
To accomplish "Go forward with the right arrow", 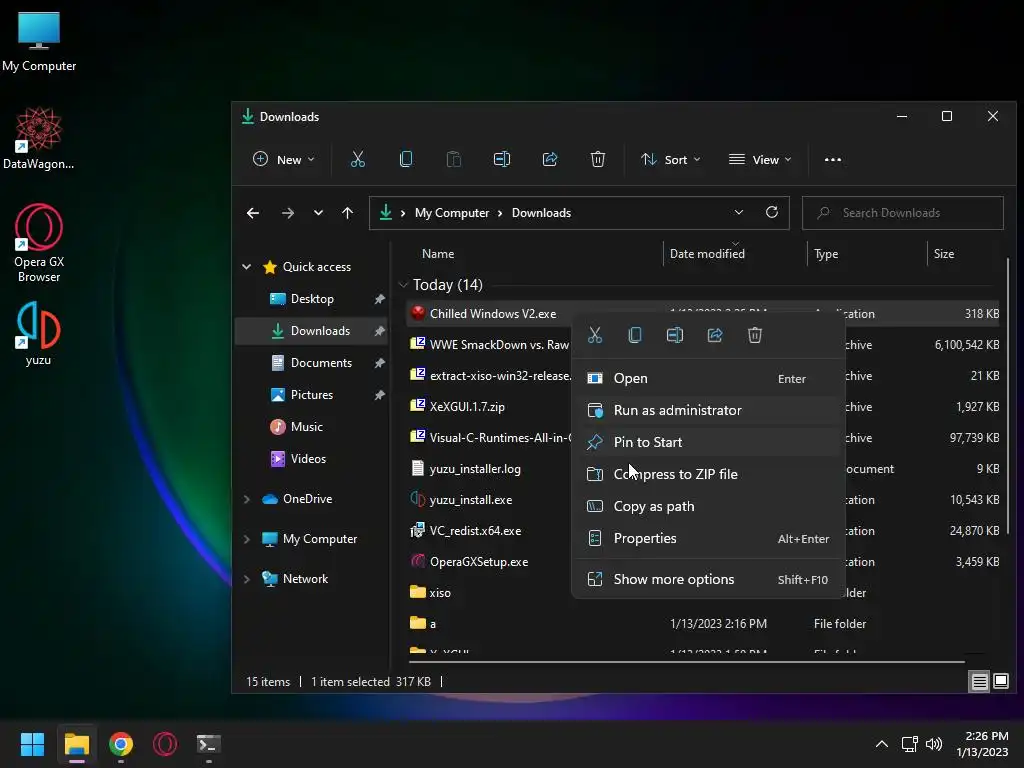I will coord(287,213).
